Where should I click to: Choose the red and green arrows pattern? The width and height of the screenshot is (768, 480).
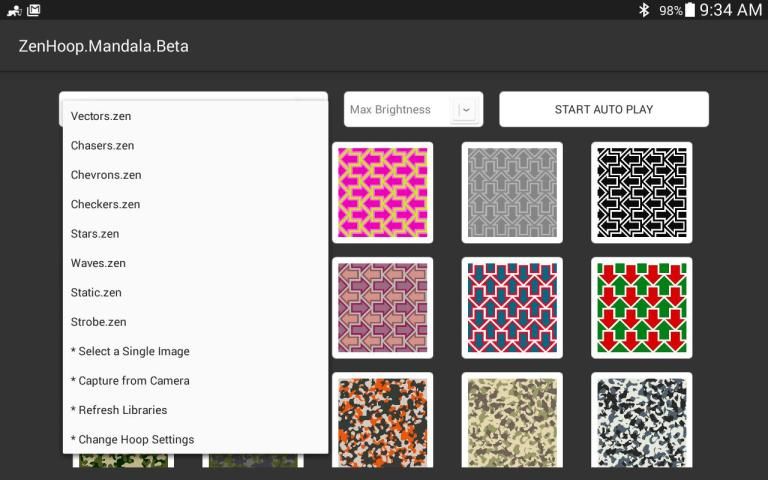(641, 307)
